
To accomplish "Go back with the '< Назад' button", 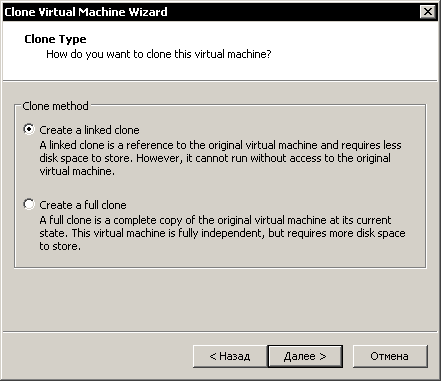I will click(230, 356).
